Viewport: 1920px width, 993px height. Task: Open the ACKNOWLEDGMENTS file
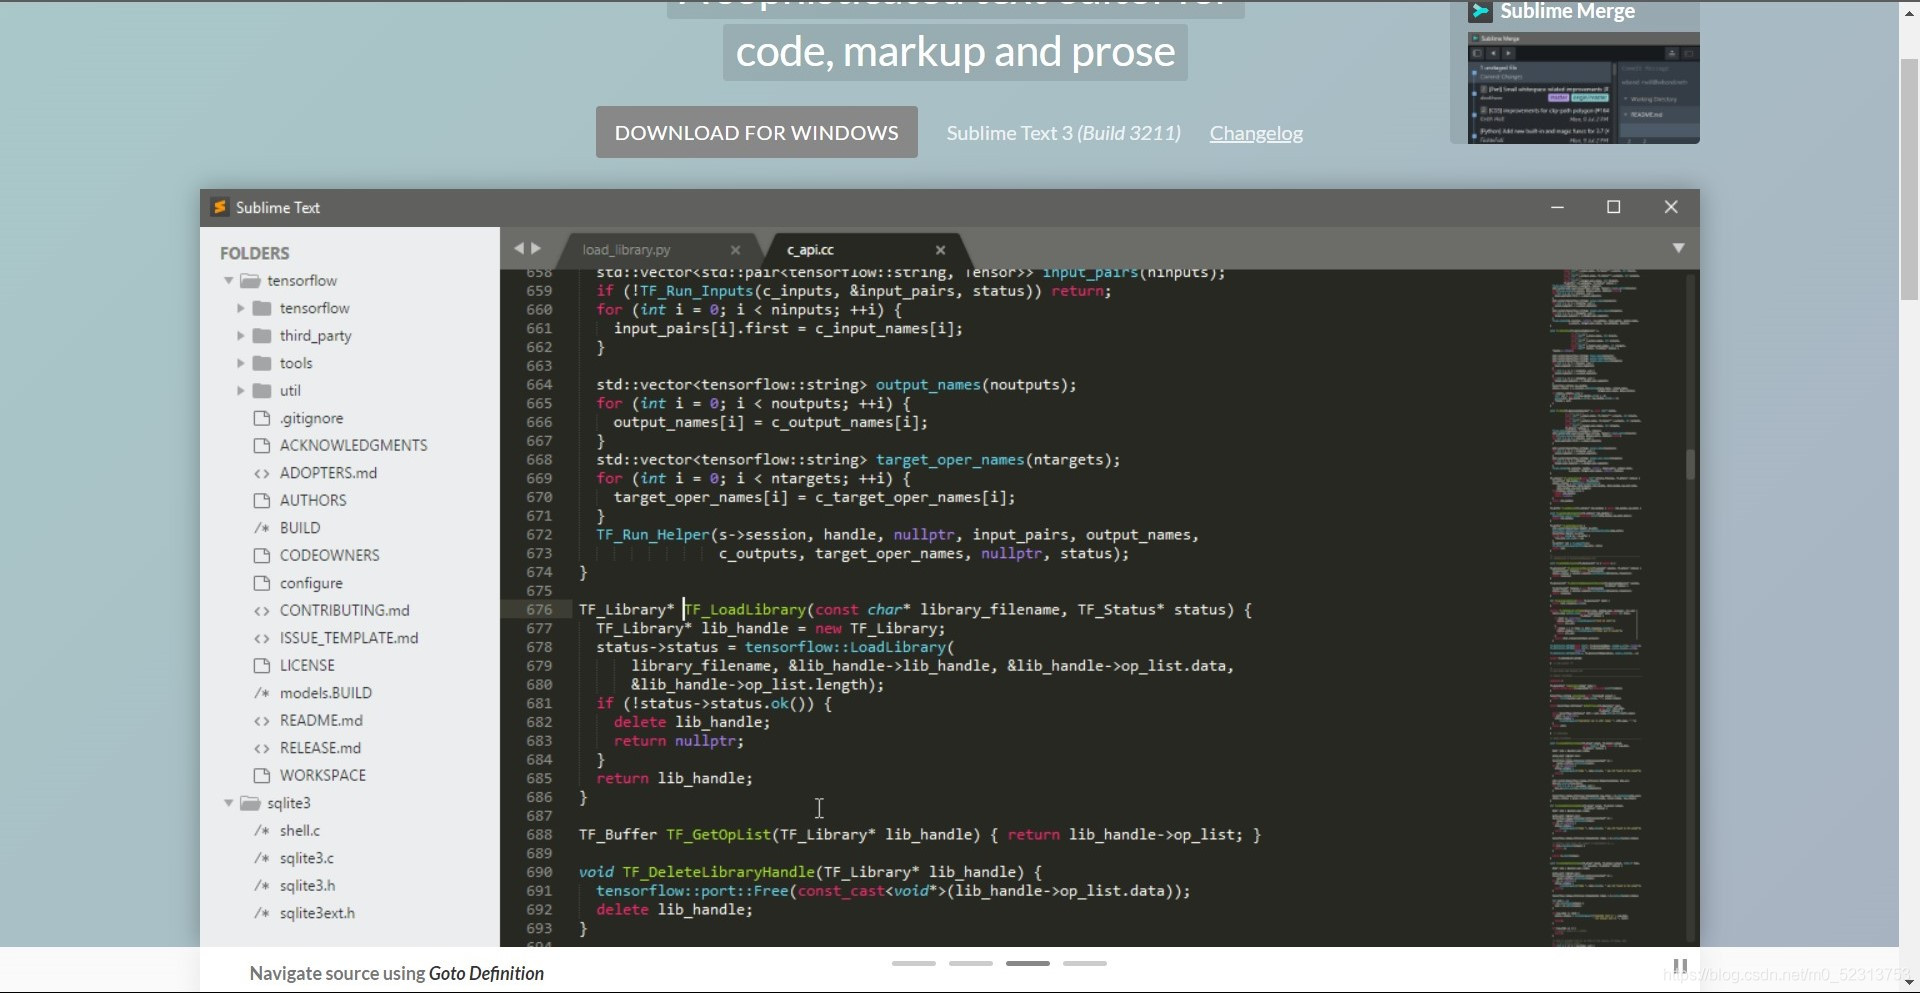[x=353, y=445]
